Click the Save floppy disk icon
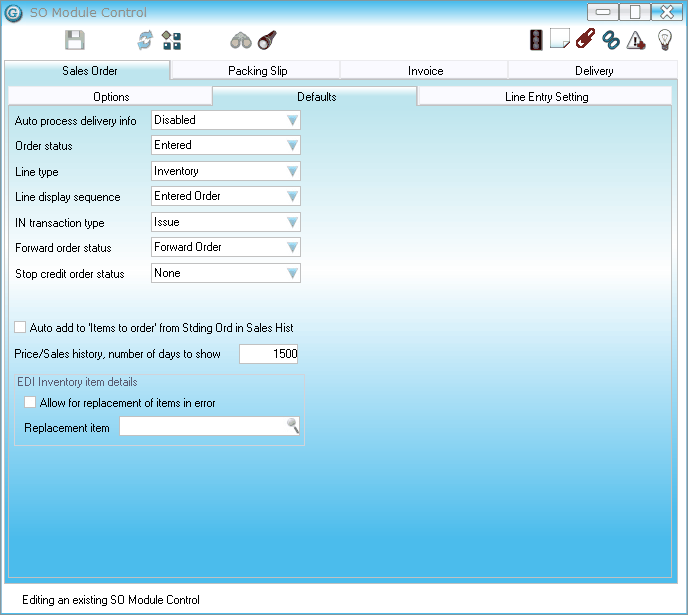Viewport: 688px width, 615px height. [75, 40]
